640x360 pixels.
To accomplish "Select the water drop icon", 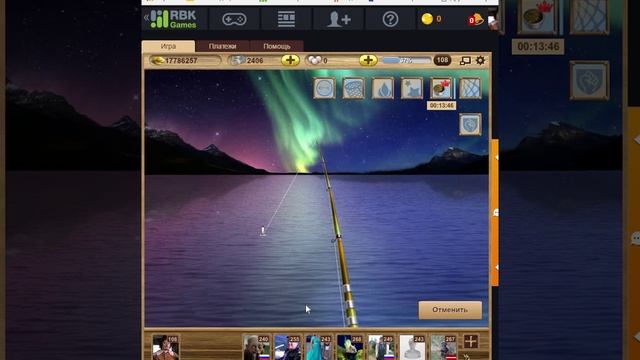I will (383, 88).
